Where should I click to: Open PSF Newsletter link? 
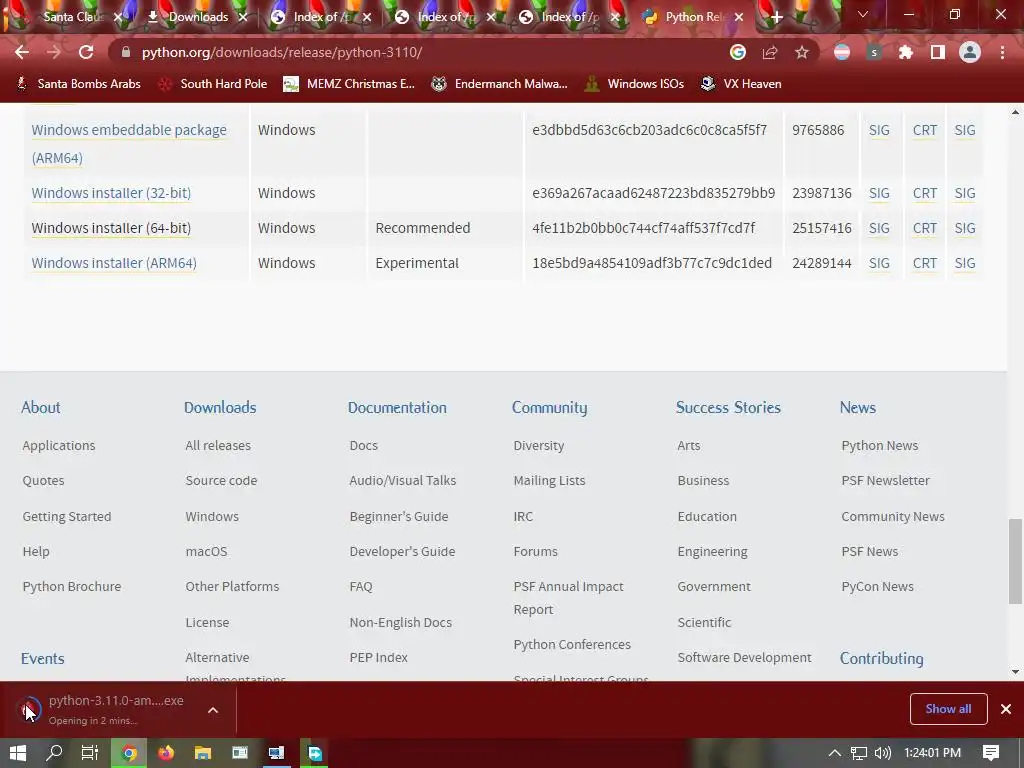coord(886,481)
